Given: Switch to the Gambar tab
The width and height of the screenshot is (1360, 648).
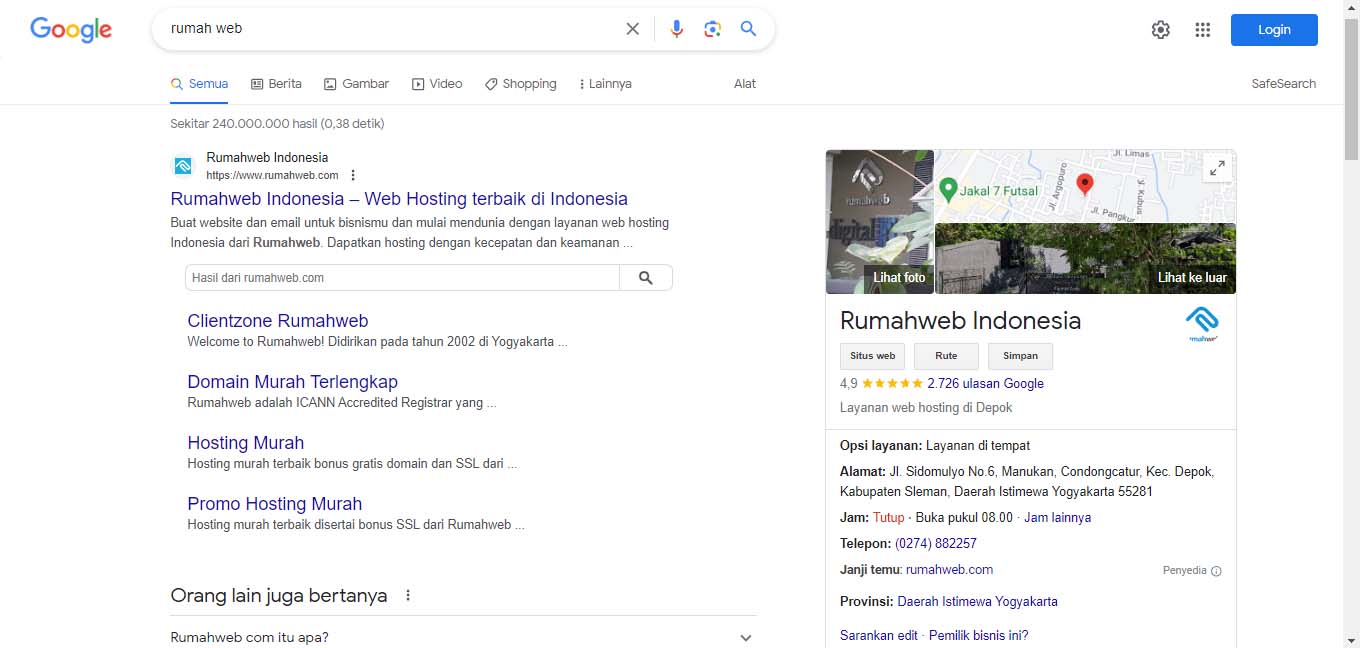Looking at the screenshot, I should [356, 84].
